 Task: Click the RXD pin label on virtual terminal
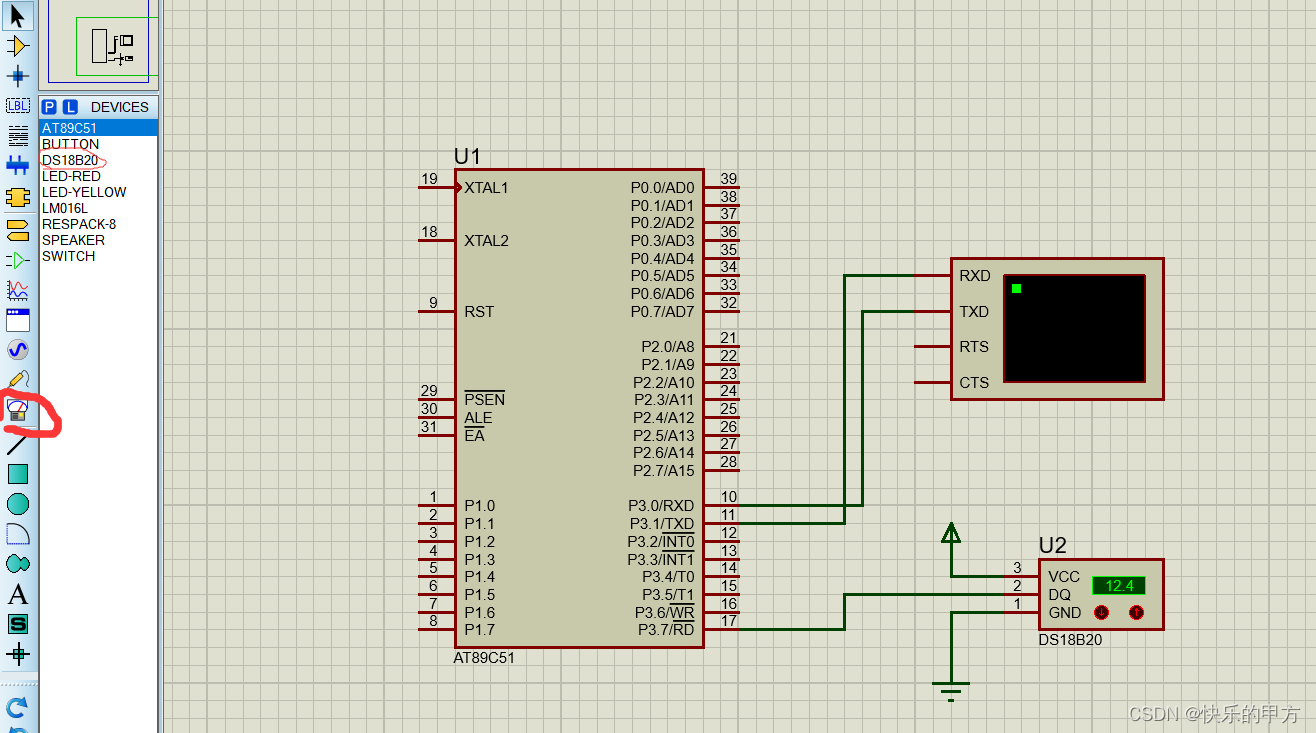click(974, 276)
